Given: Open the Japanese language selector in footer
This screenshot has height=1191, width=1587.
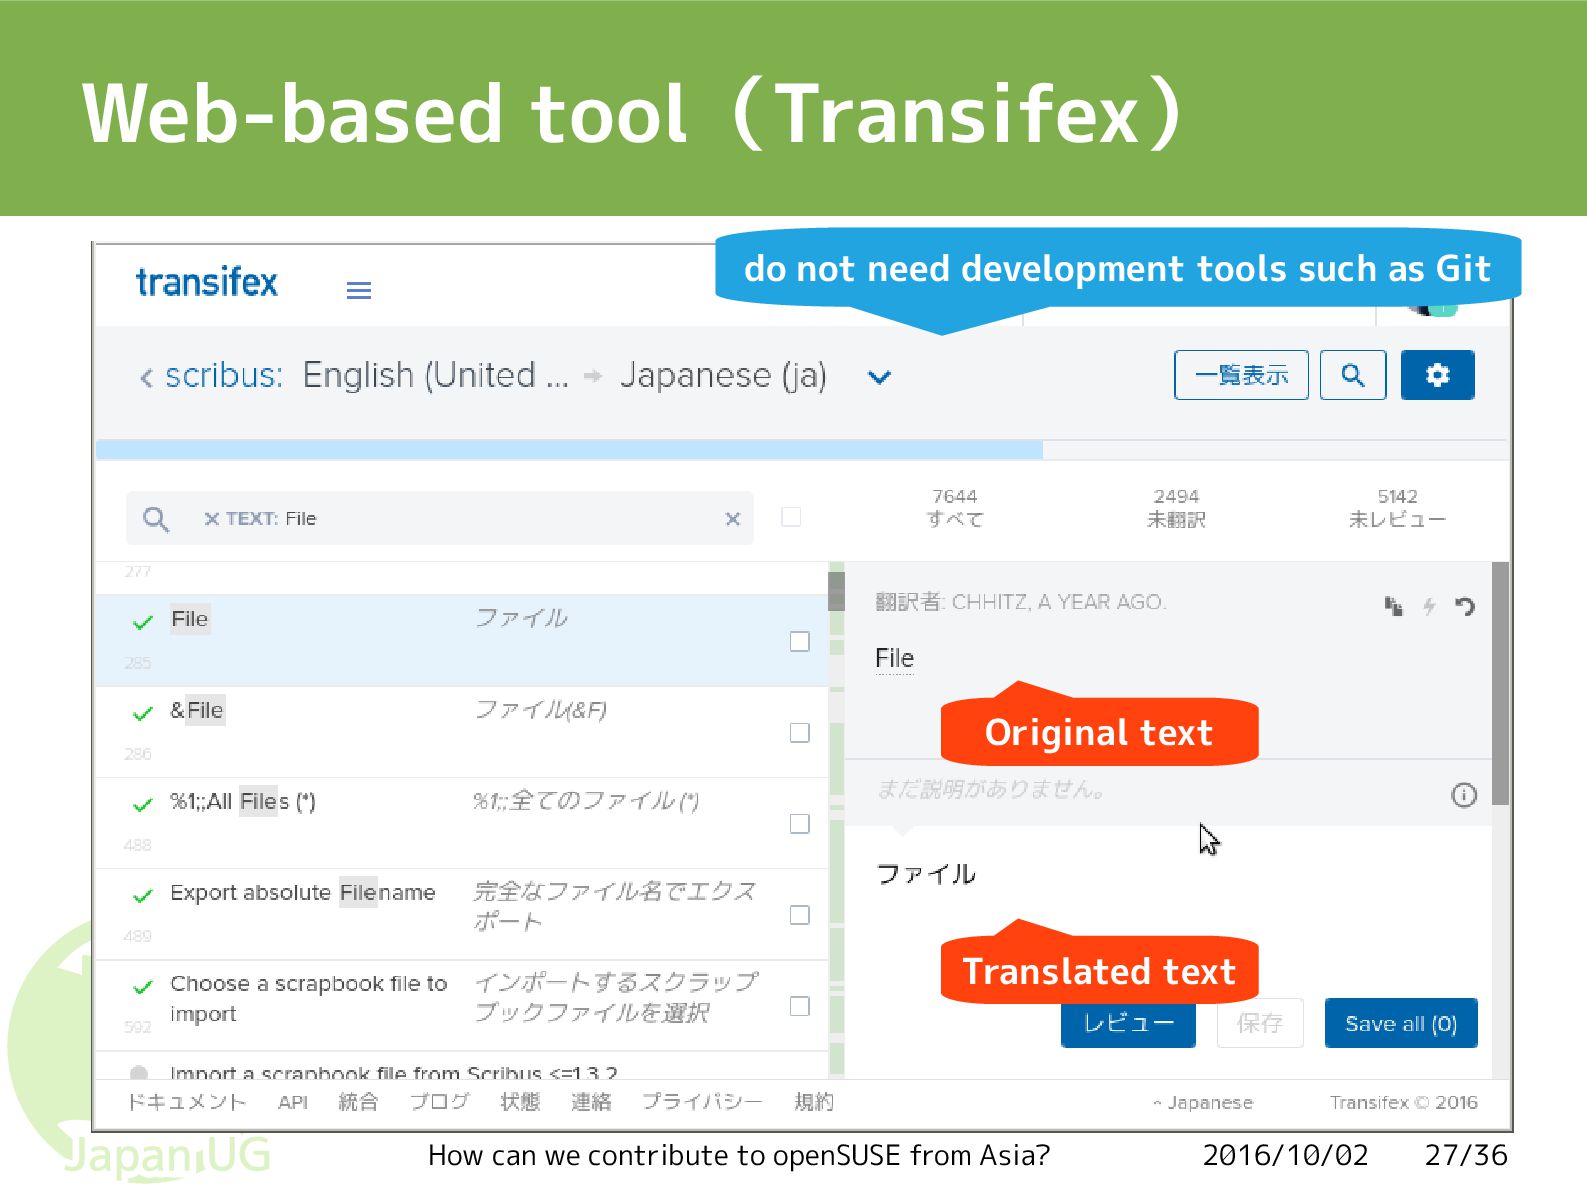Looking at the screenshot, I should 1202,1102.
